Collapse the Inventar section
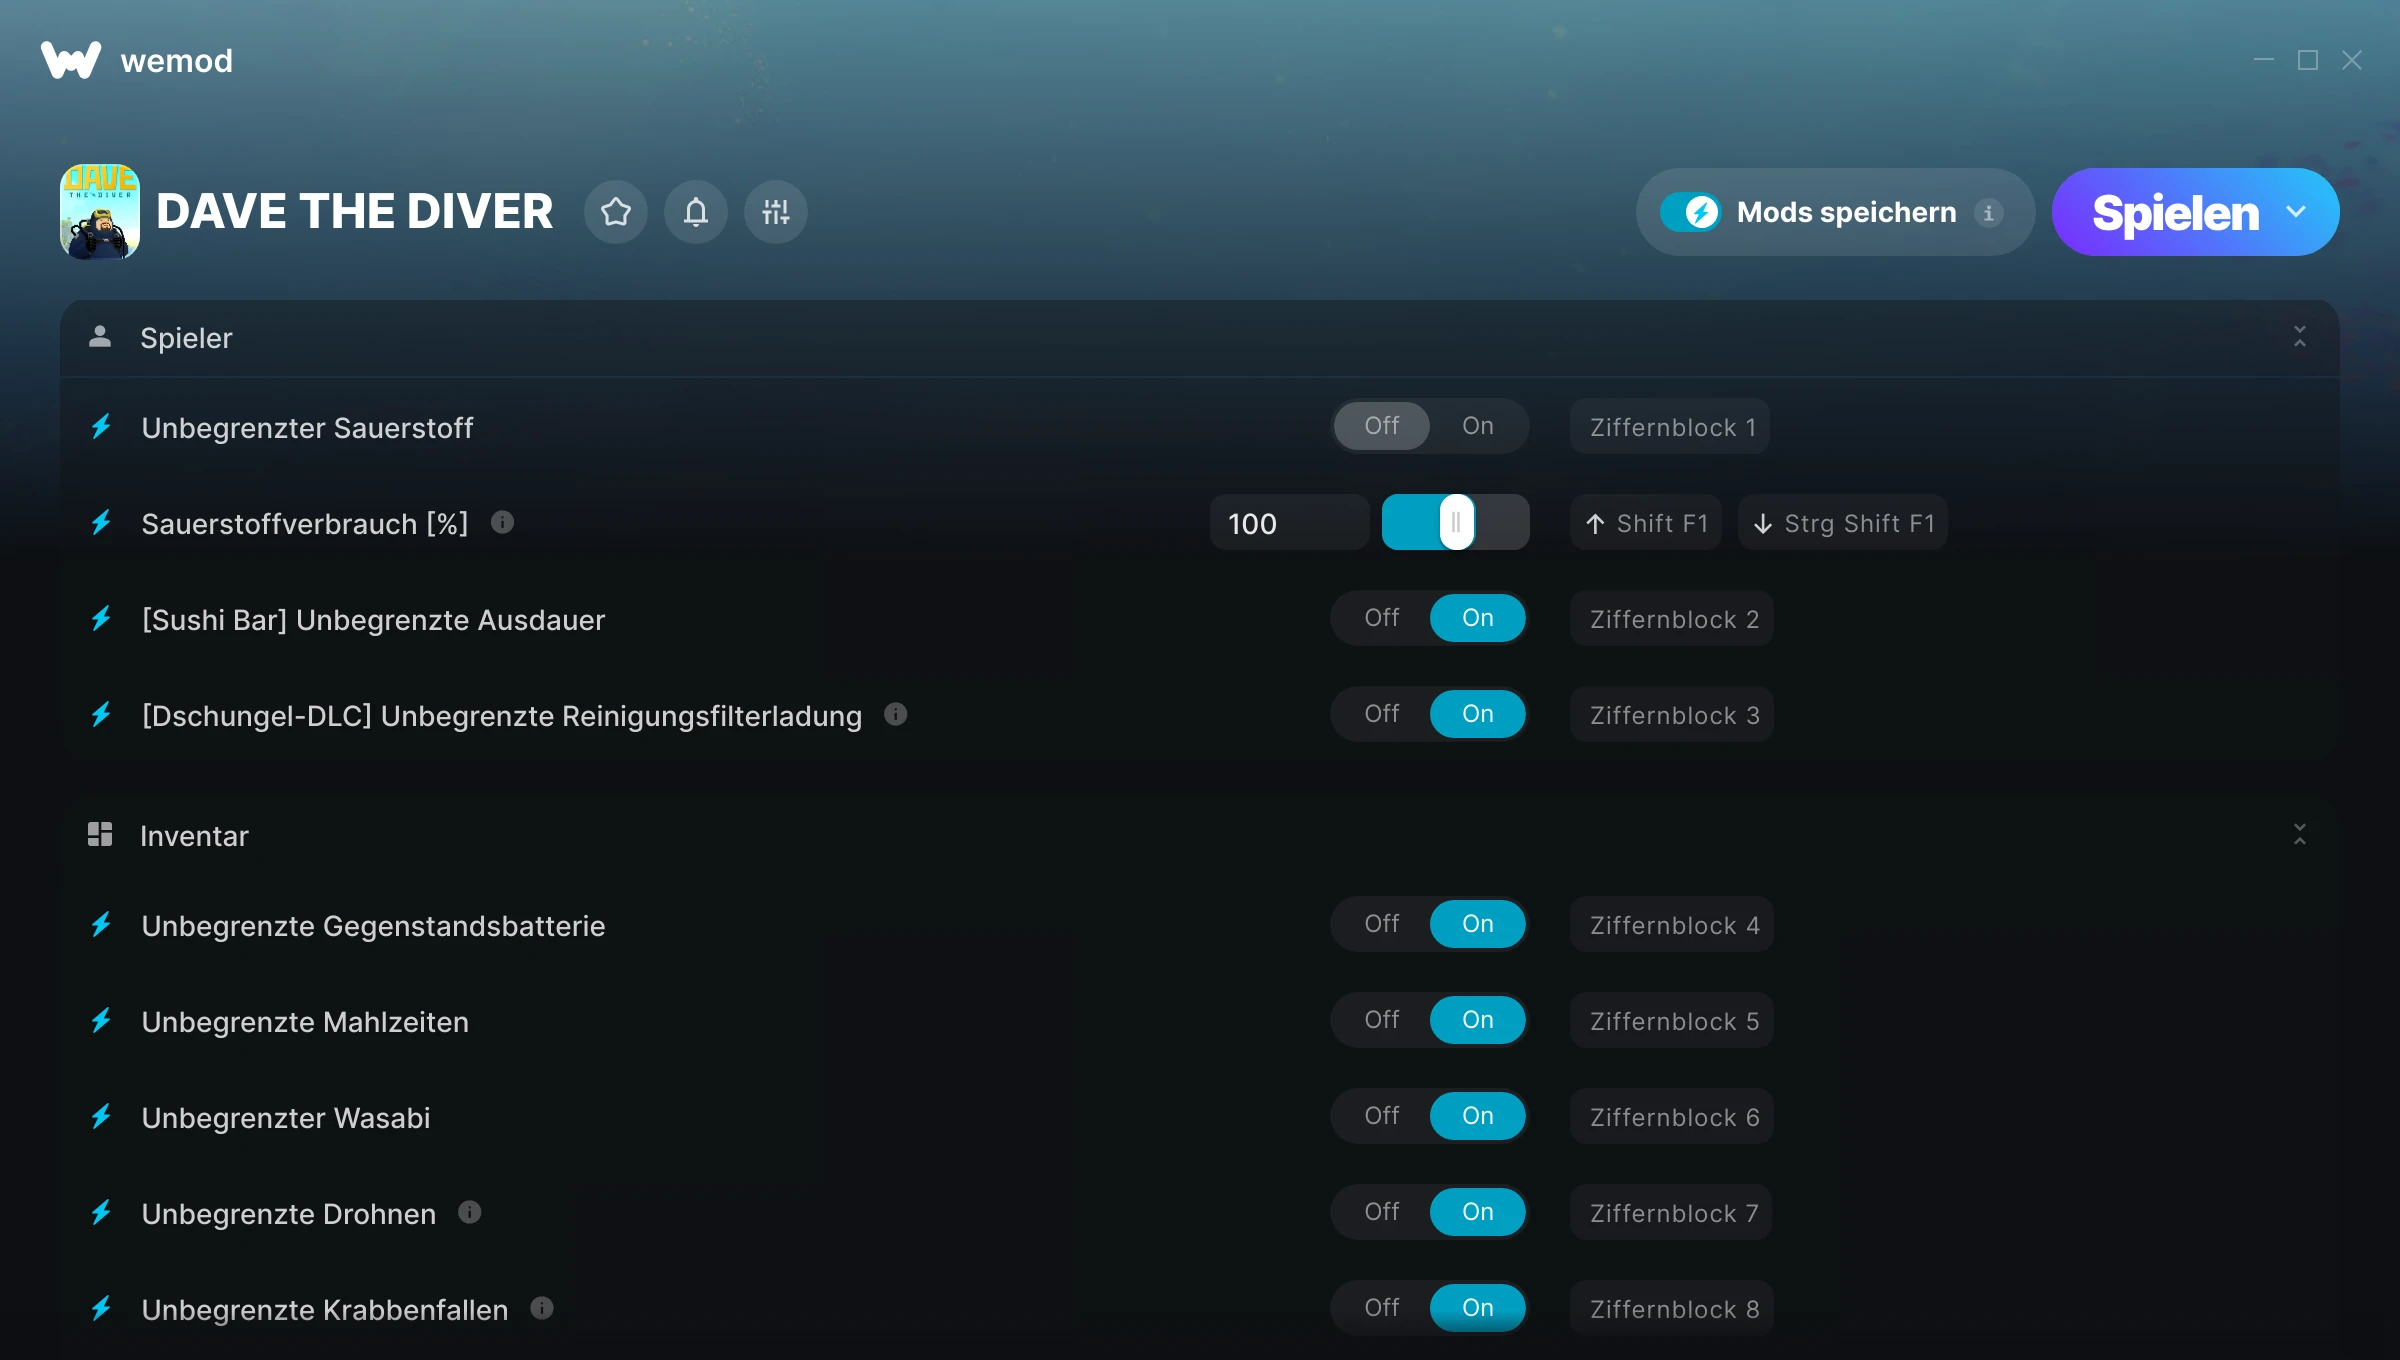 pos(2300,835)
